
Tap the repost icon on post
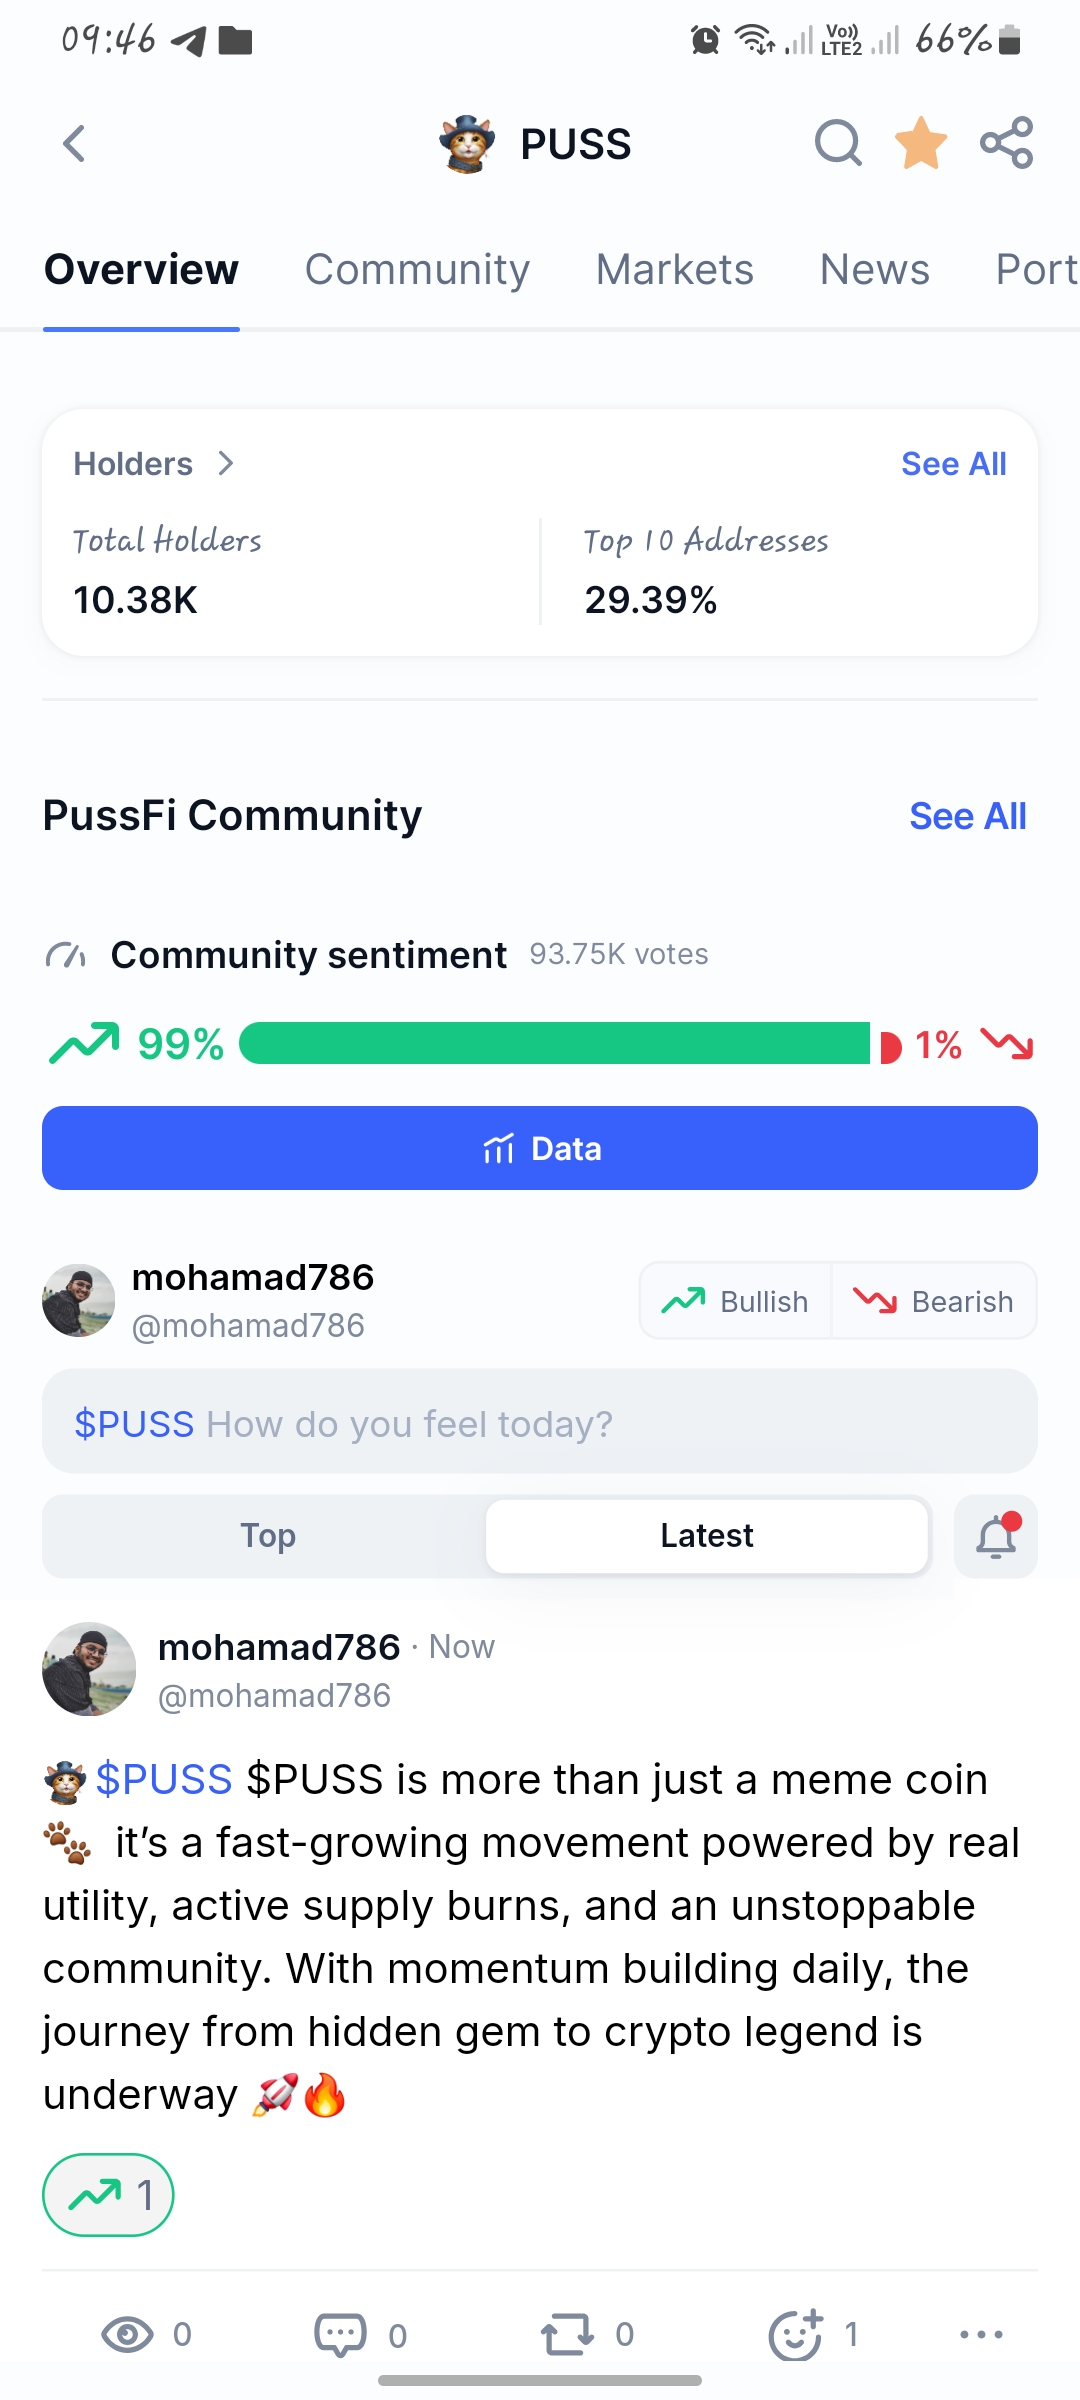coord(567,2335)
